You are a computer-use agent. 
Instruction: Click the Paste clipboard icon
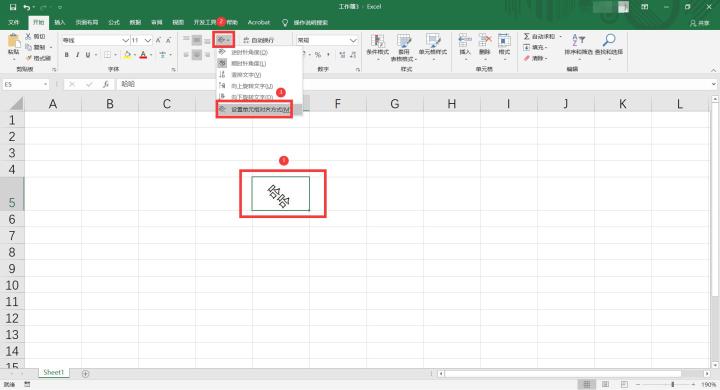[14, 41]
